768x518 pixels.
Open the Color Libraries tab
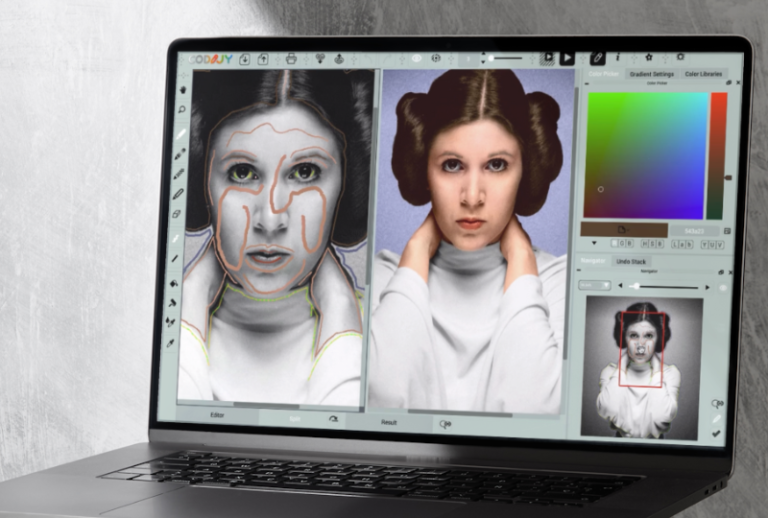704,74
